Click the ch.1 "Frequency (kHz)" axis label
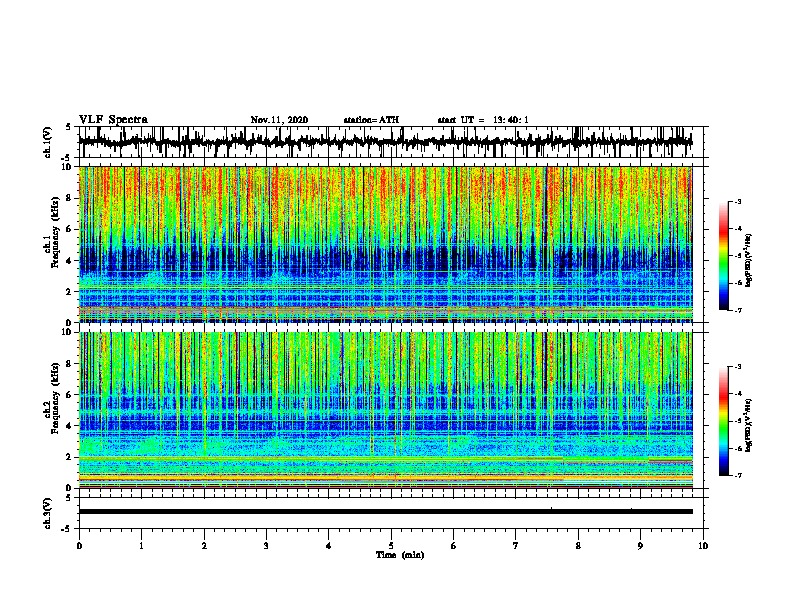The image size is (792, 612). [56, 232]
